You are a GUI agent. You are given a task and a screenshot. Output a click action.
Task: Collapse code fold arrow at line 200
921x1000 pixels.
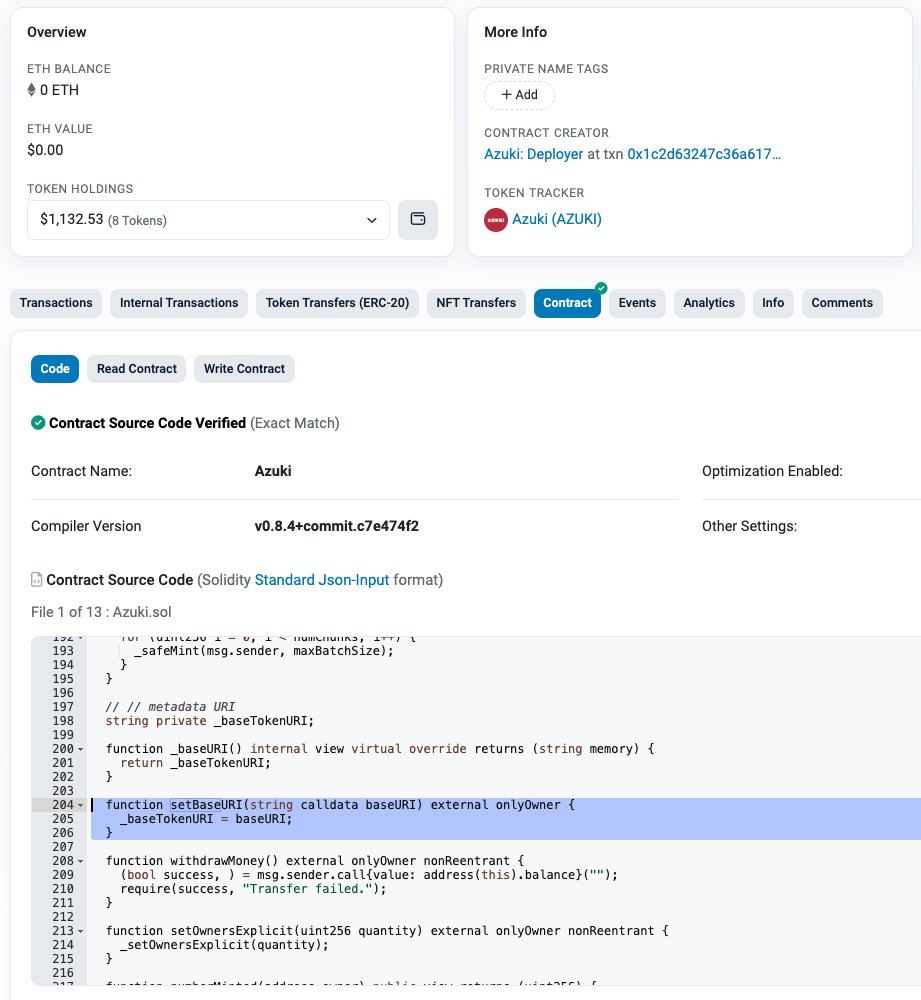pos(80,749)
